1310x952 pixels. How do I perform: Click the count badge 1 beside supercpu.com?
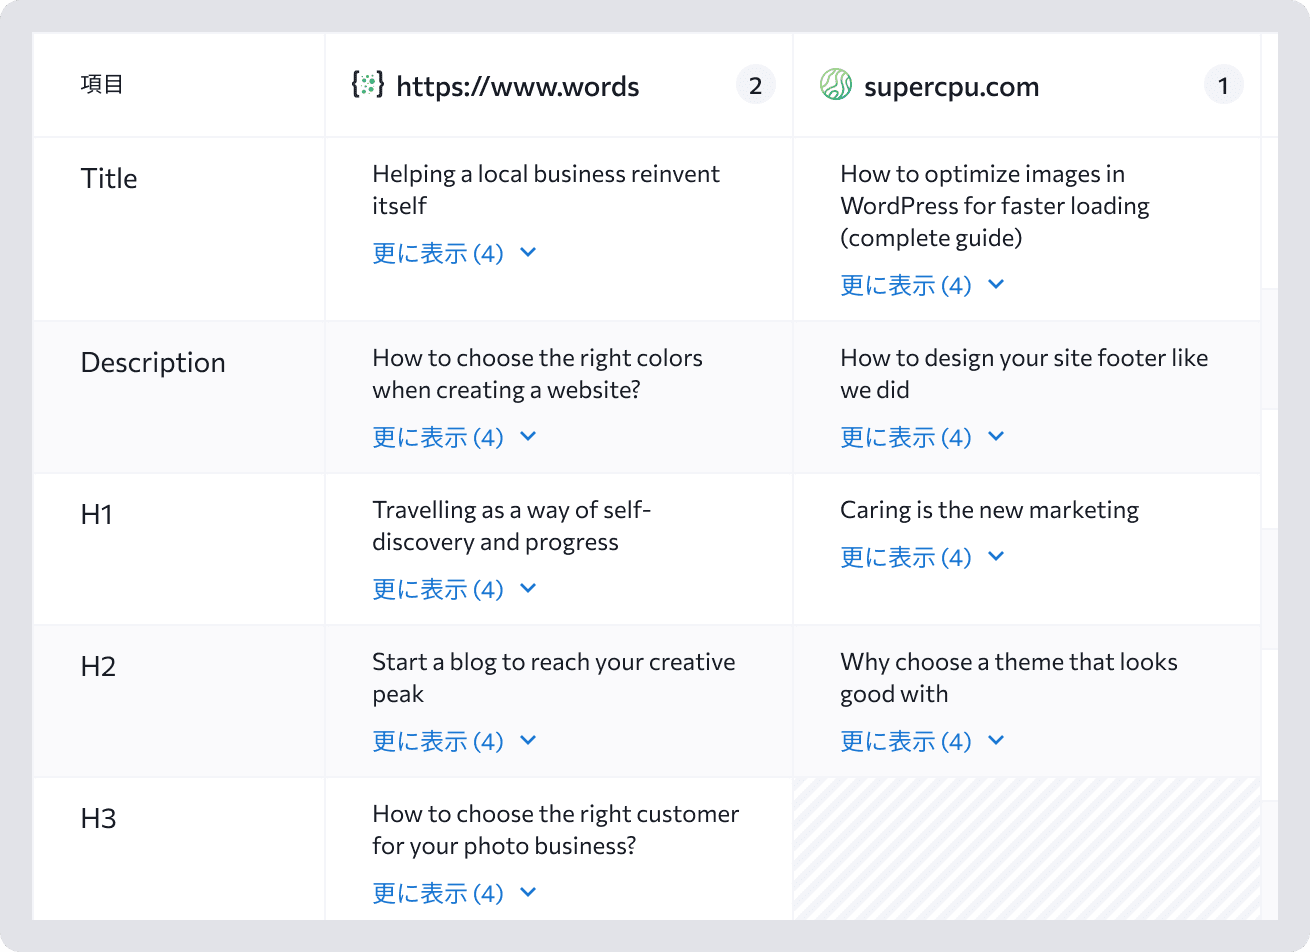pos(1224,85)
